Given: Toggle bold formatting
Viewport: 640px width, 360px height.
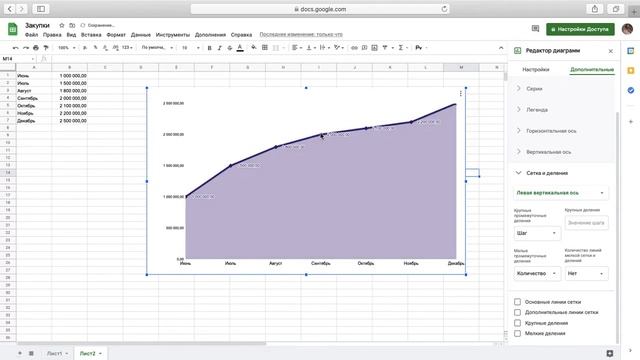Looking at the screenshot, I should (209, 48).
